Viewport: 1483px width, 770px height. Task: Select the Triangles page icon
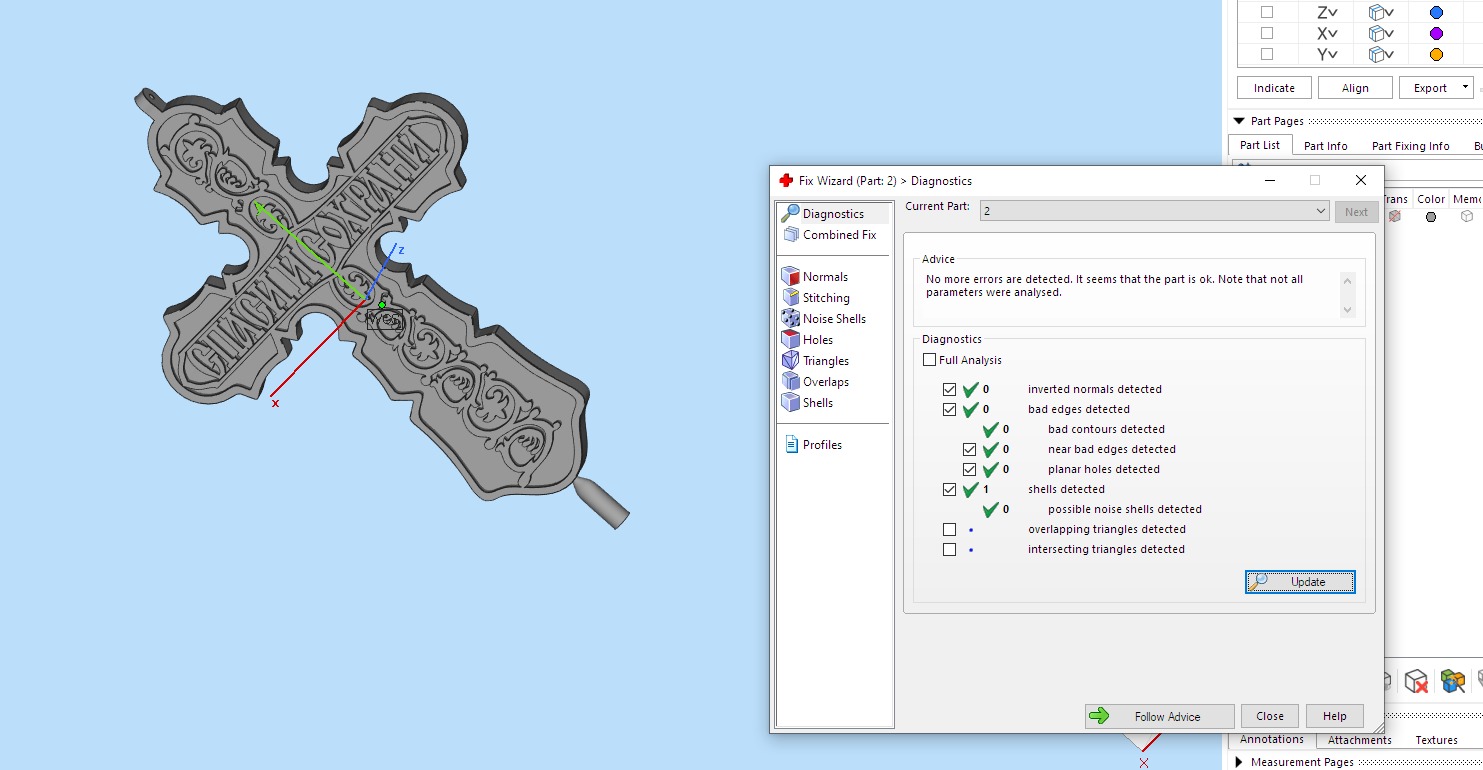coord(789,360)
